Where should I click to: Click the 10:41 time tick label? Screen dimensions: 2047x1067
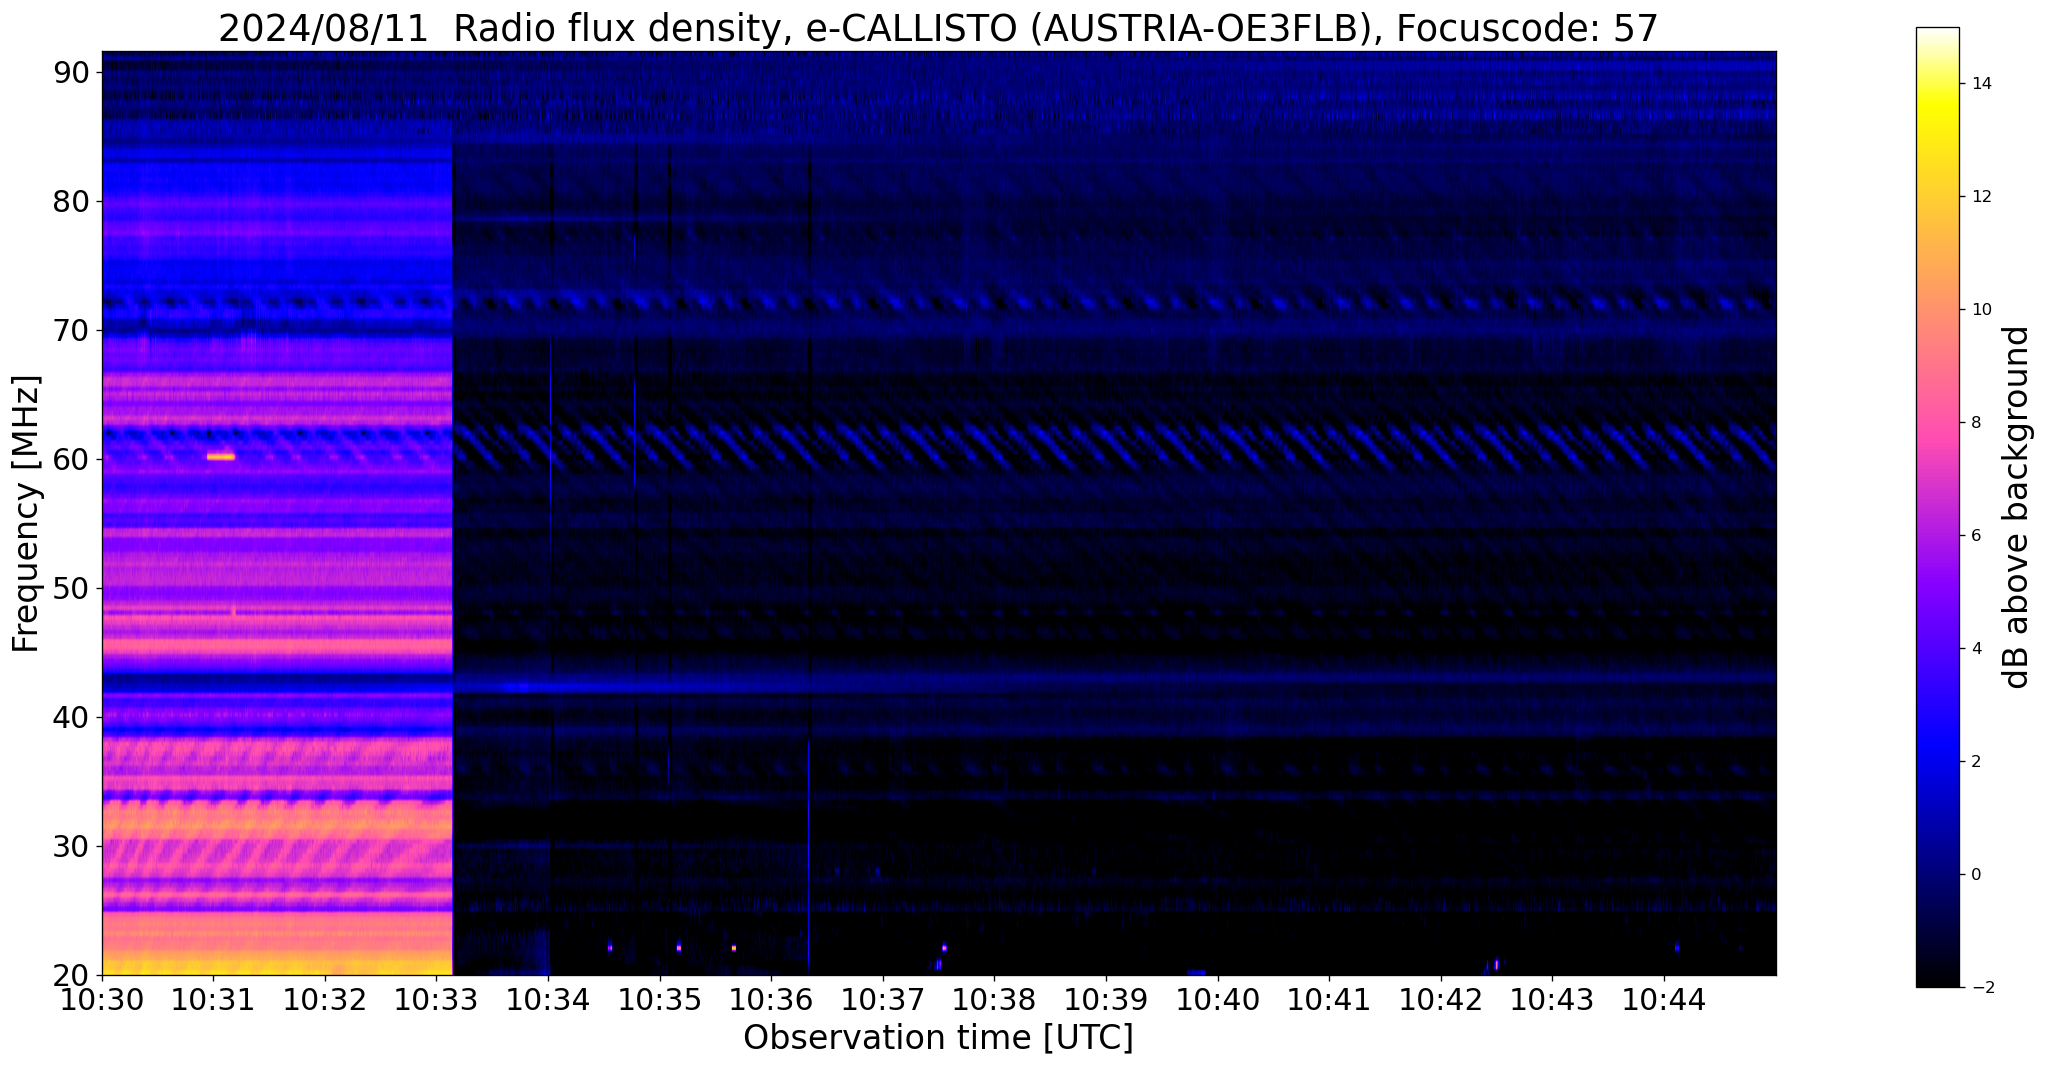point(1329,999)
